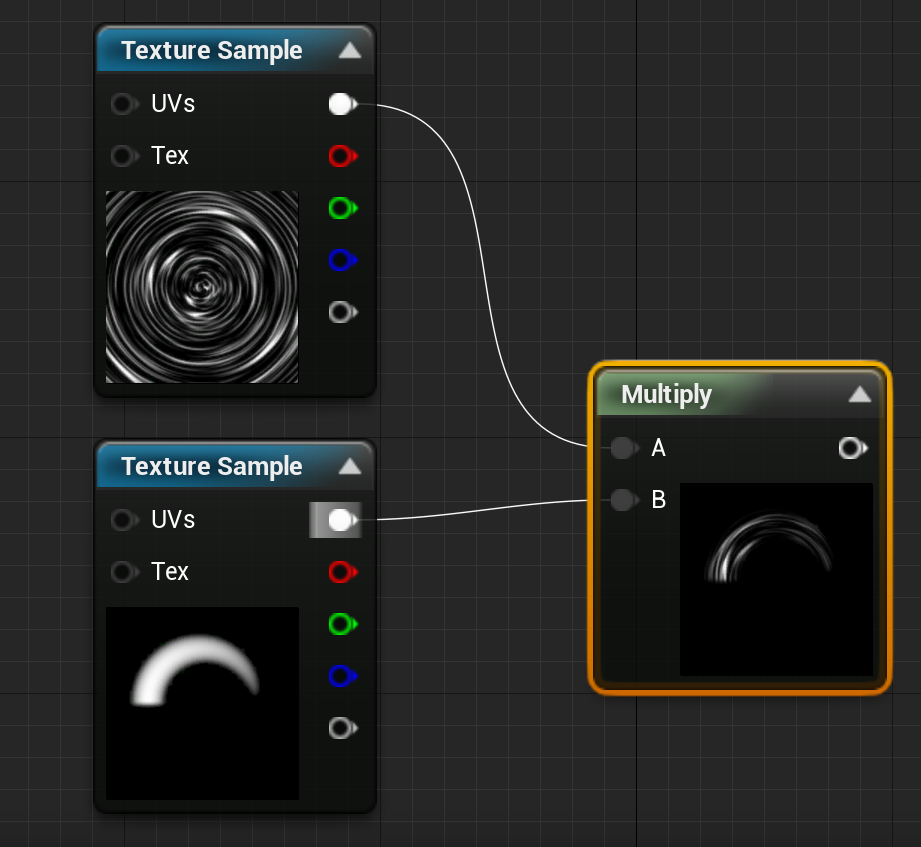
Task: Click the UVs label on the swirl Texture Sample
Action: click(173, 104)
